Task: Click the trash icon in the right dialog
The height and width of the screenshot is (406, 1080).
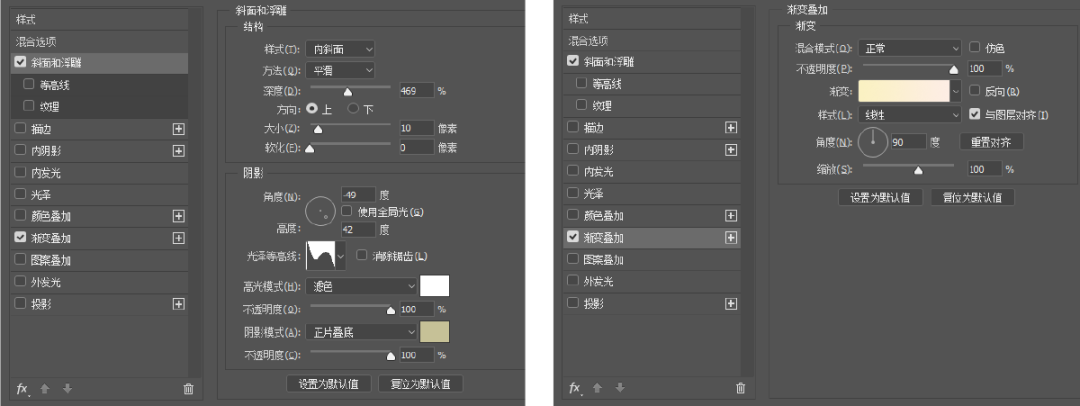Action: click(740, 388)
